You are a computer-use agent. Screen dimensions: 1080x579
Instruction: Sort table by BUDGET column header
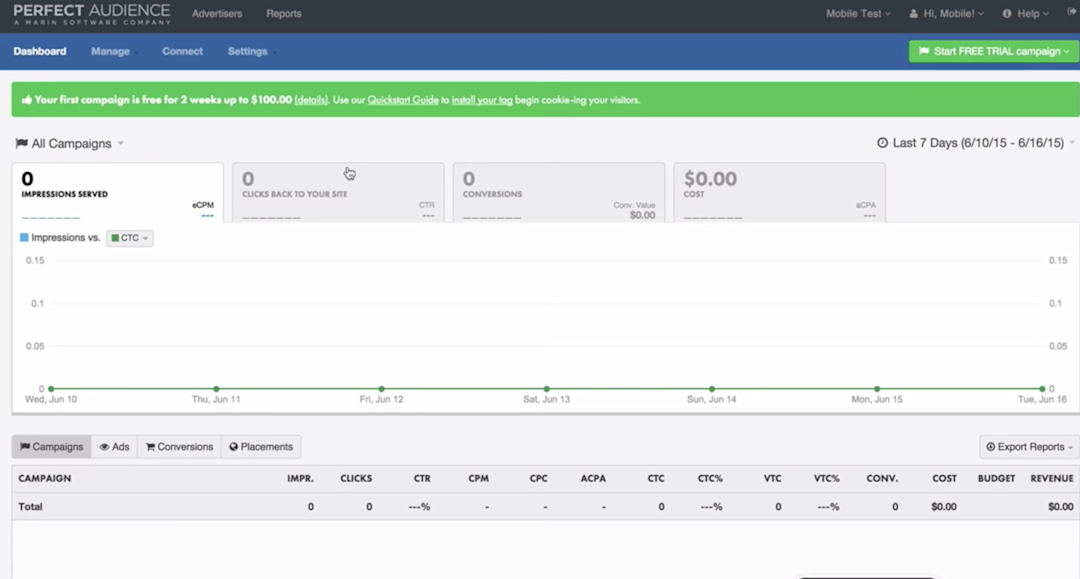click(x=997, y=478)
